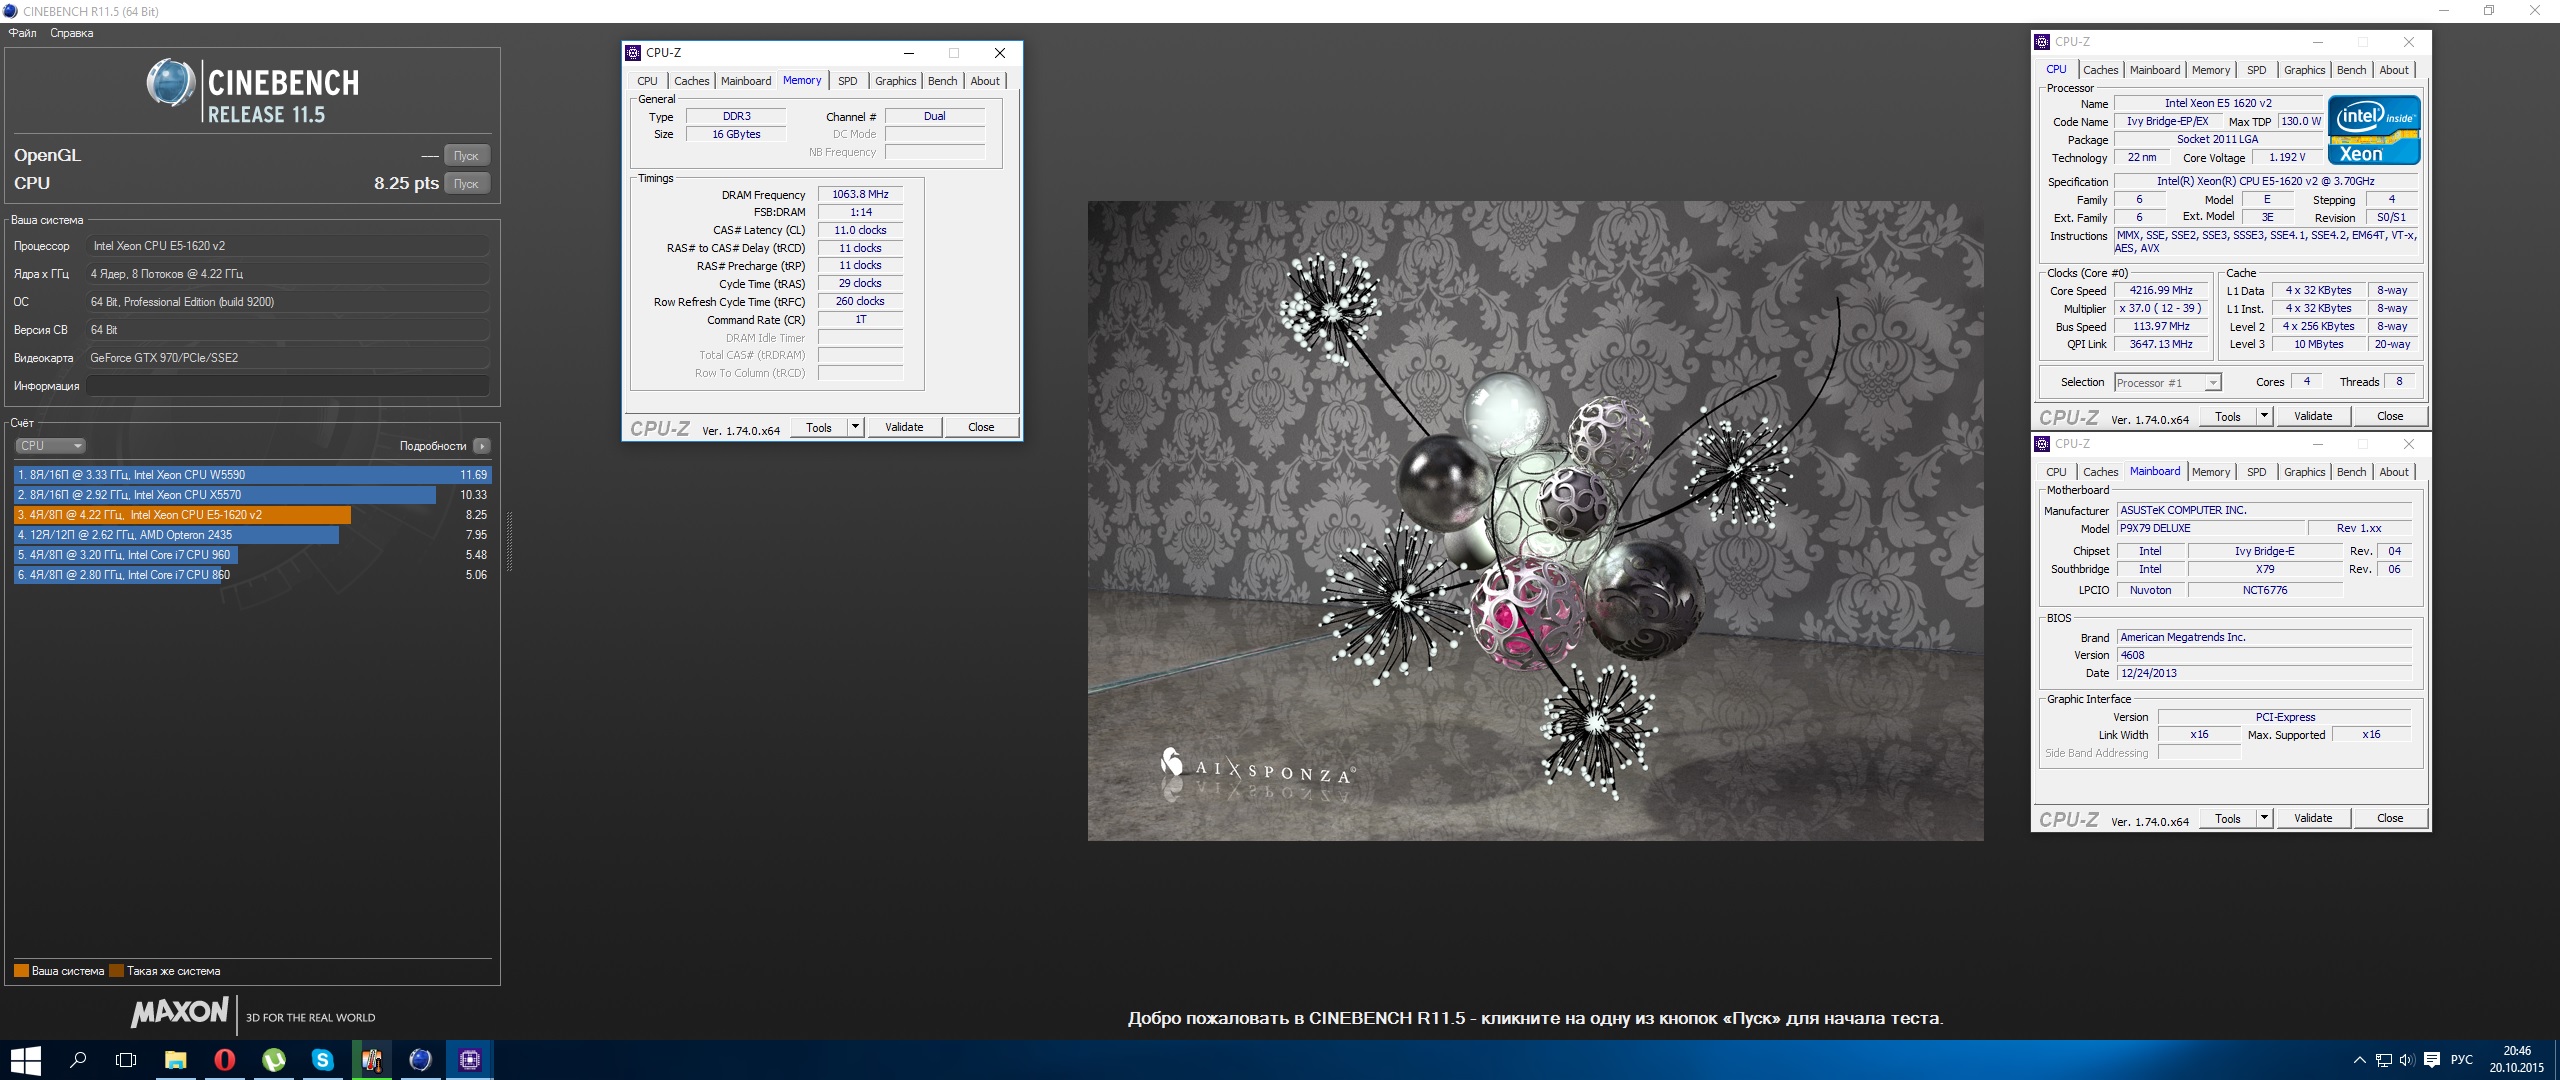Open taskbar search magnifier

[x=77, y=1060]
